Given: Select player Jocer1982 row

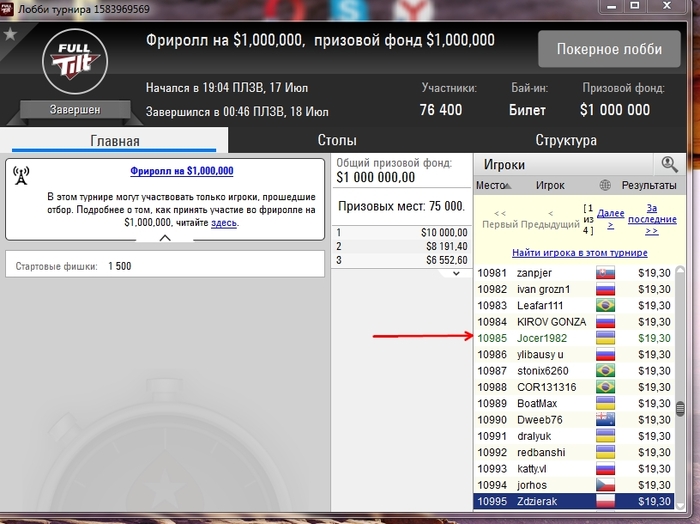Looking at the screenshot, I should coord(574,338).
